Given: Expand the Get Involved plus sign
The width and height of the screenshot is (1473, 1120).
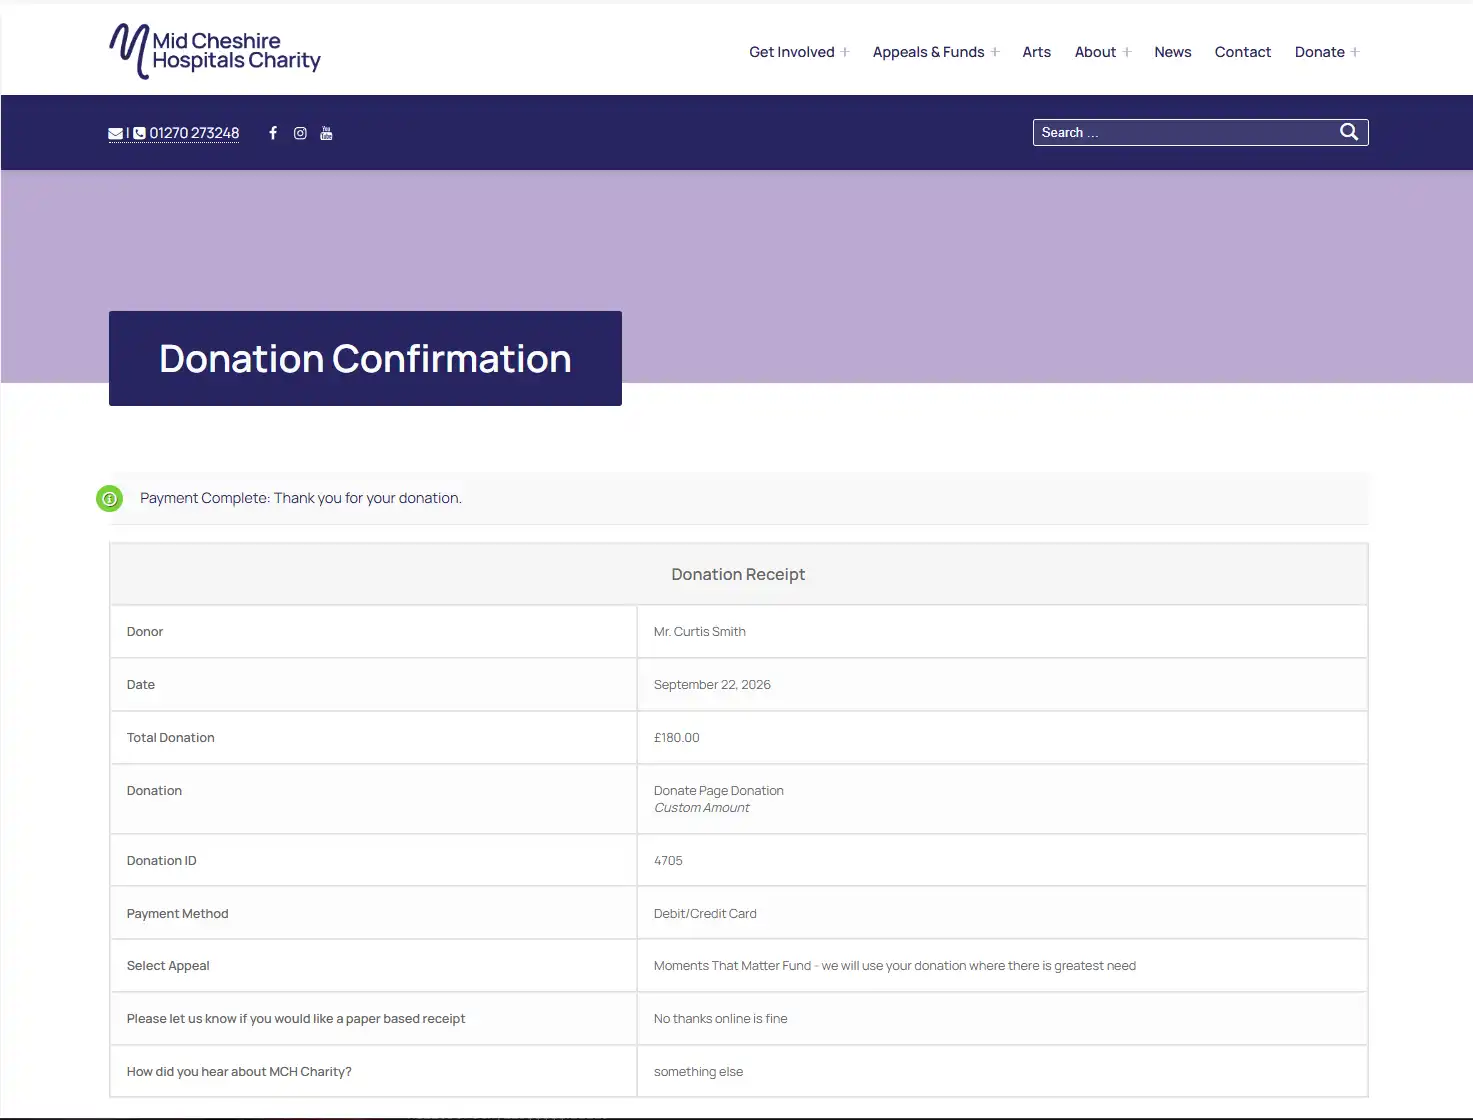Looking at the screenshot, I should (x=845, y=52).
